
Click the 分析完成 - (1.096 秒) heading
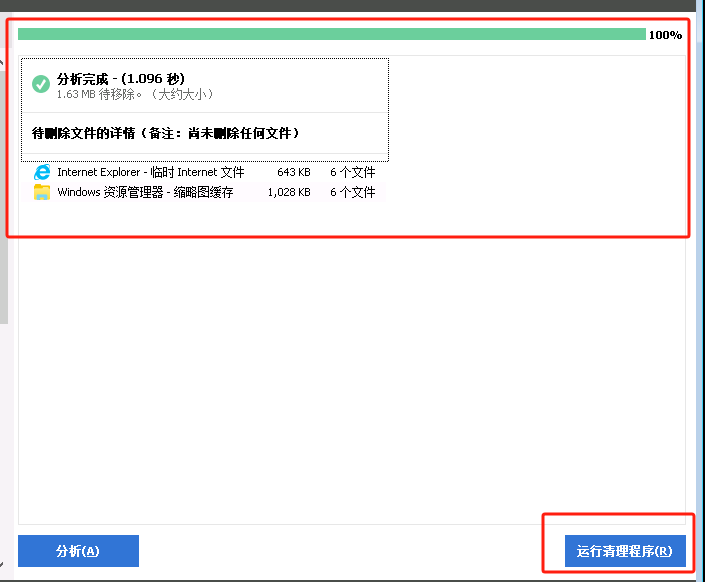click(120, 78)
